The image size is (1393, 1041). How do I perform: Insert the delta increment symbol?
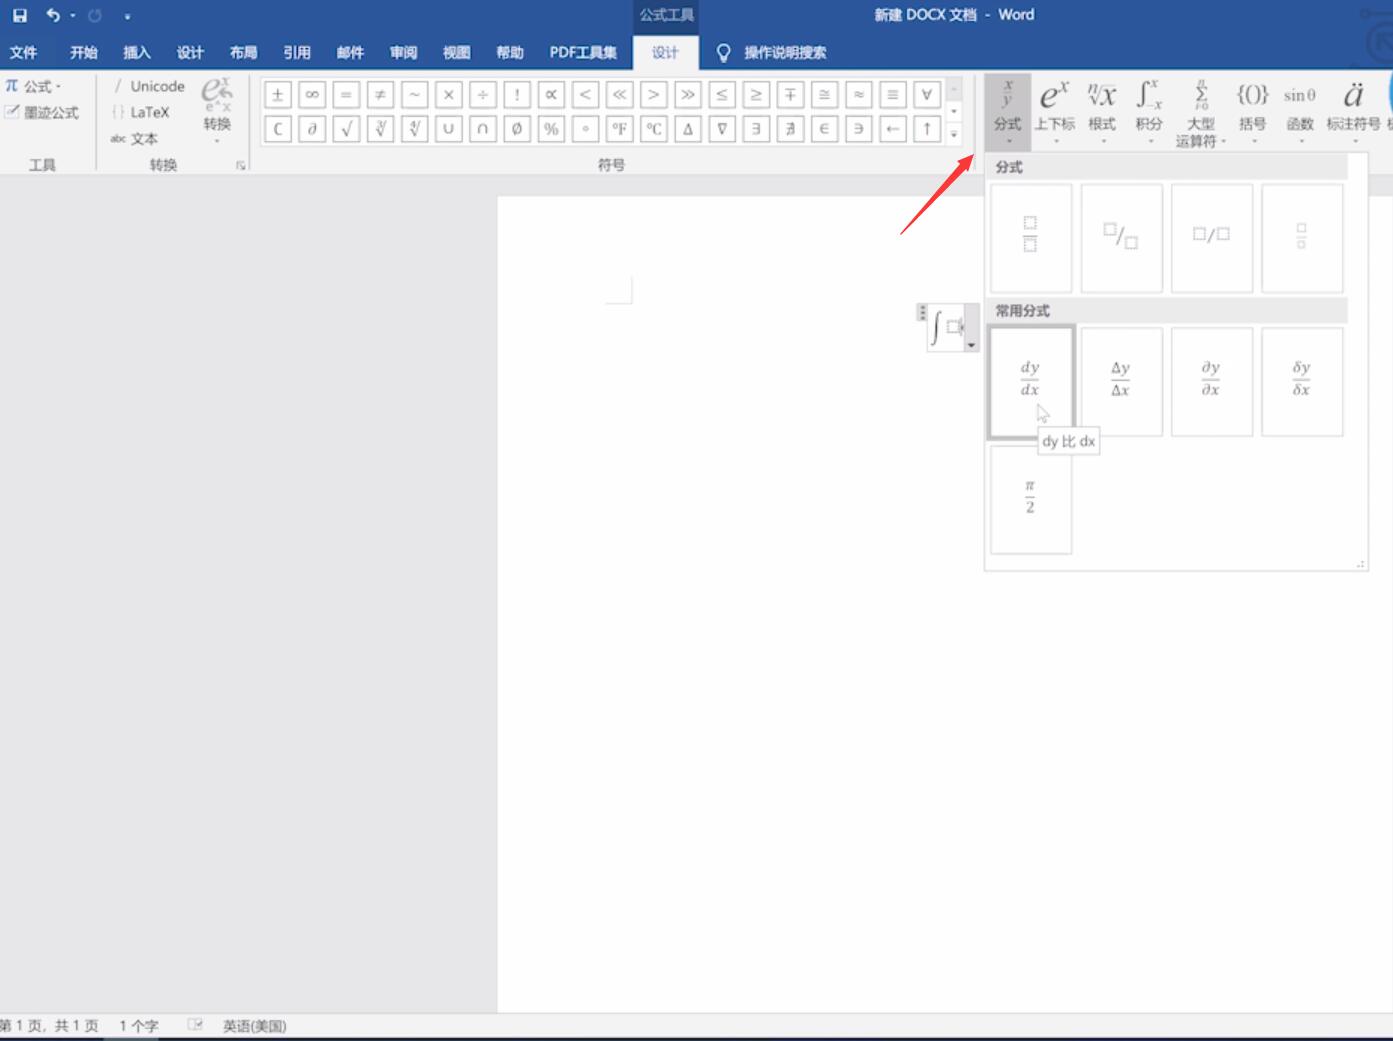(x=688, y=129)
